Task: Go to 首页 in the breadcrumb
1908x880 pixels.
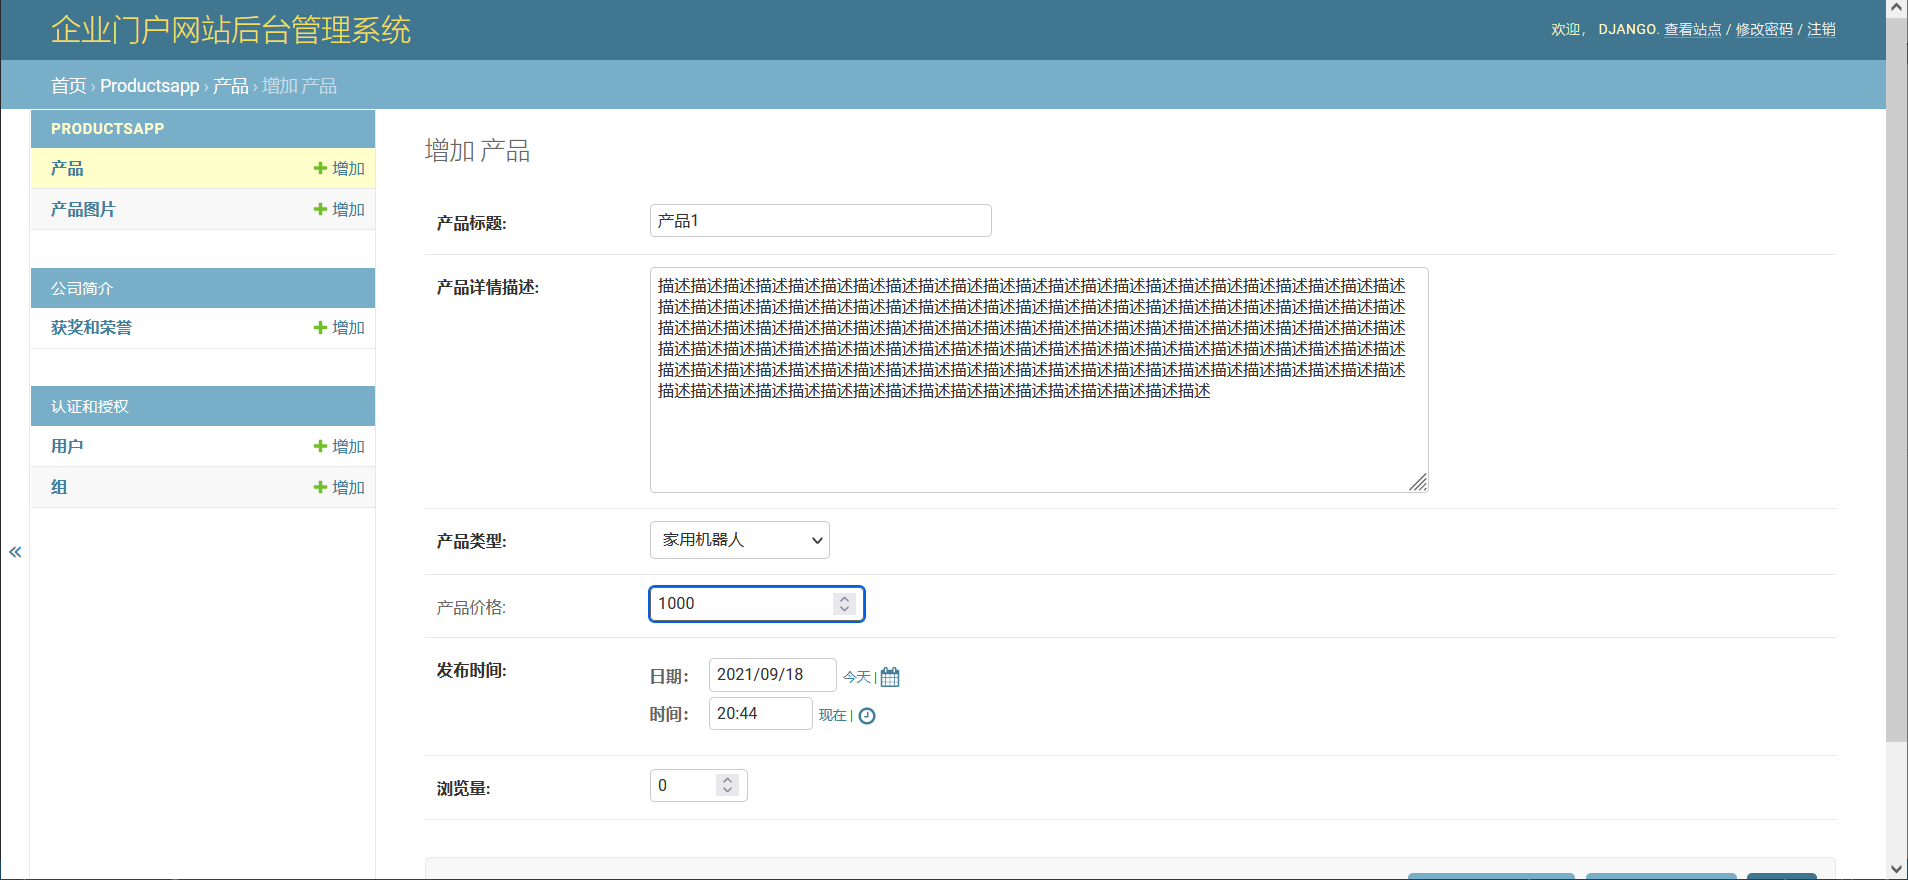Action: coord(69,86)
